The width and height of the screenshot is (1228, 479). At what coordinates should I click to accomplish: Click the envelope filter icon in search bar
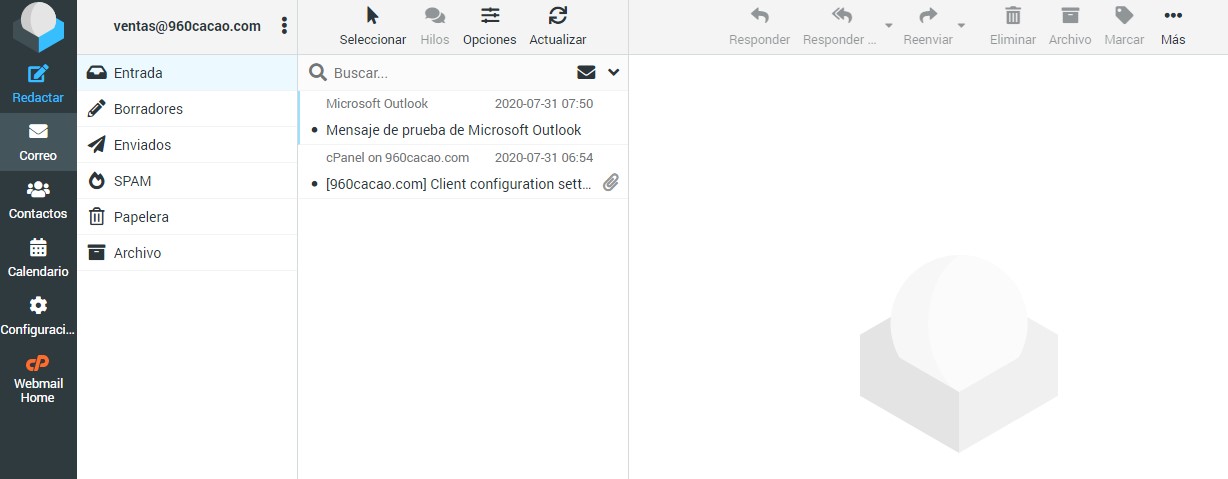pyautogui.click(x=586, y=72)
